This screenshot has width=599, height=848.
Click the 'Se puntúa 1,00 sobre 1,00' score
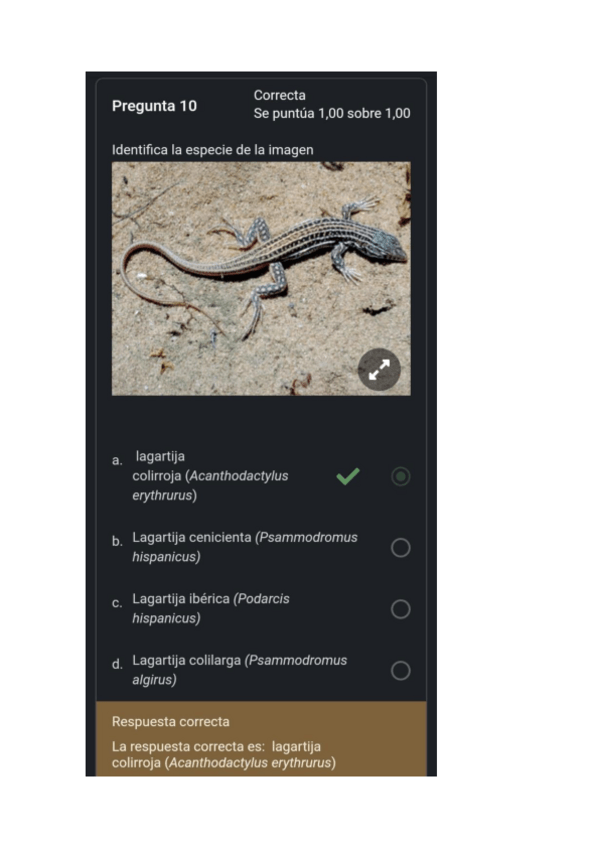click(332, 114)
